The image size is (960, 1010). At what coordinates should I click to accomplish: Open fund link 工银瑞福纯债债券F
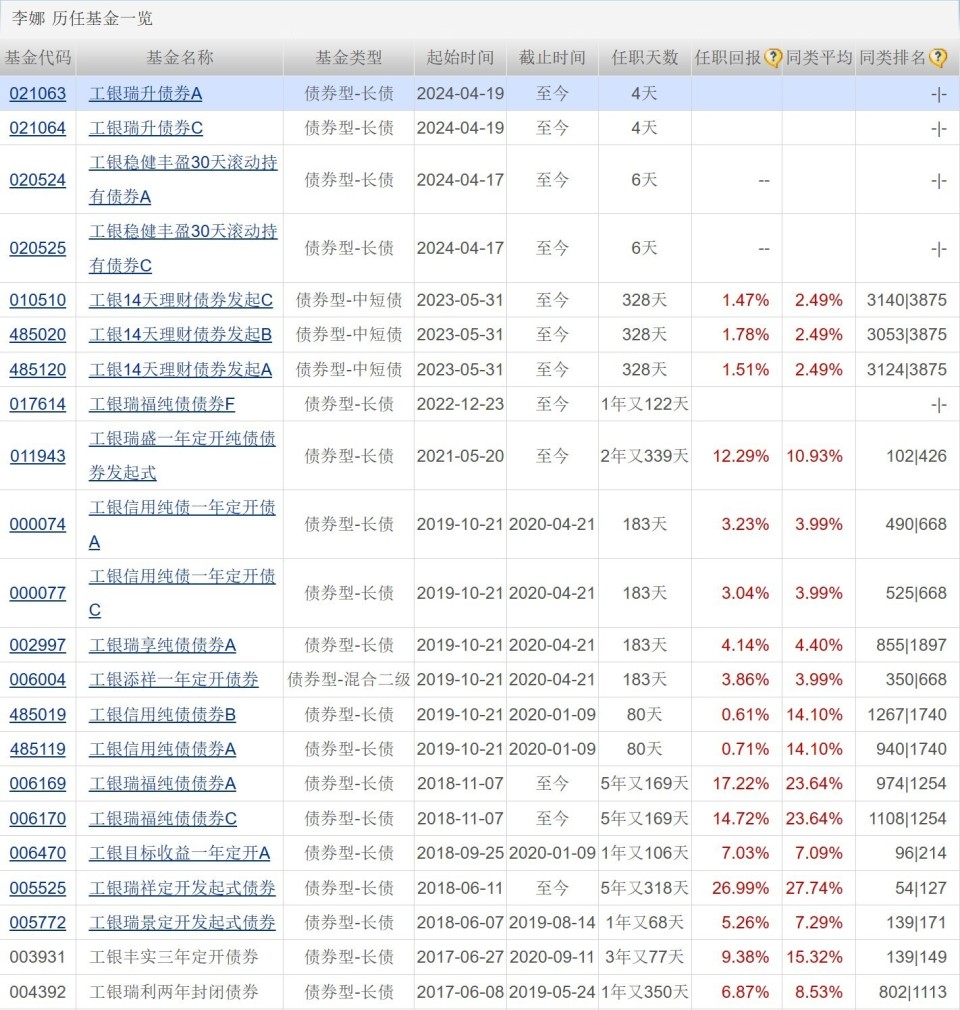pos(162,405)
